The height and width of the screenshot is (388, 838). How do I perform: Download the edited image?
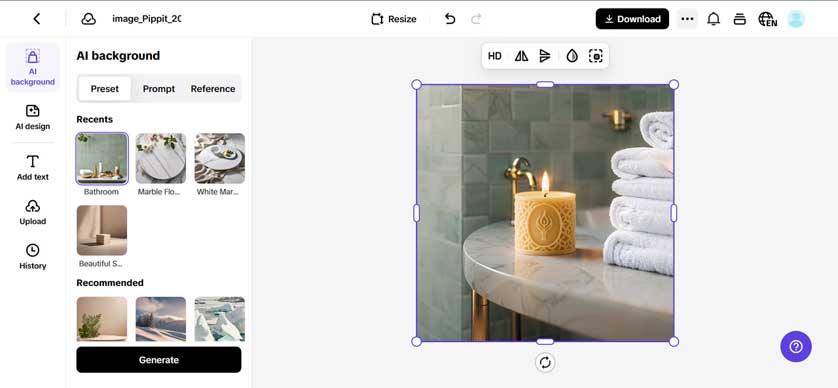coord(632,19)
